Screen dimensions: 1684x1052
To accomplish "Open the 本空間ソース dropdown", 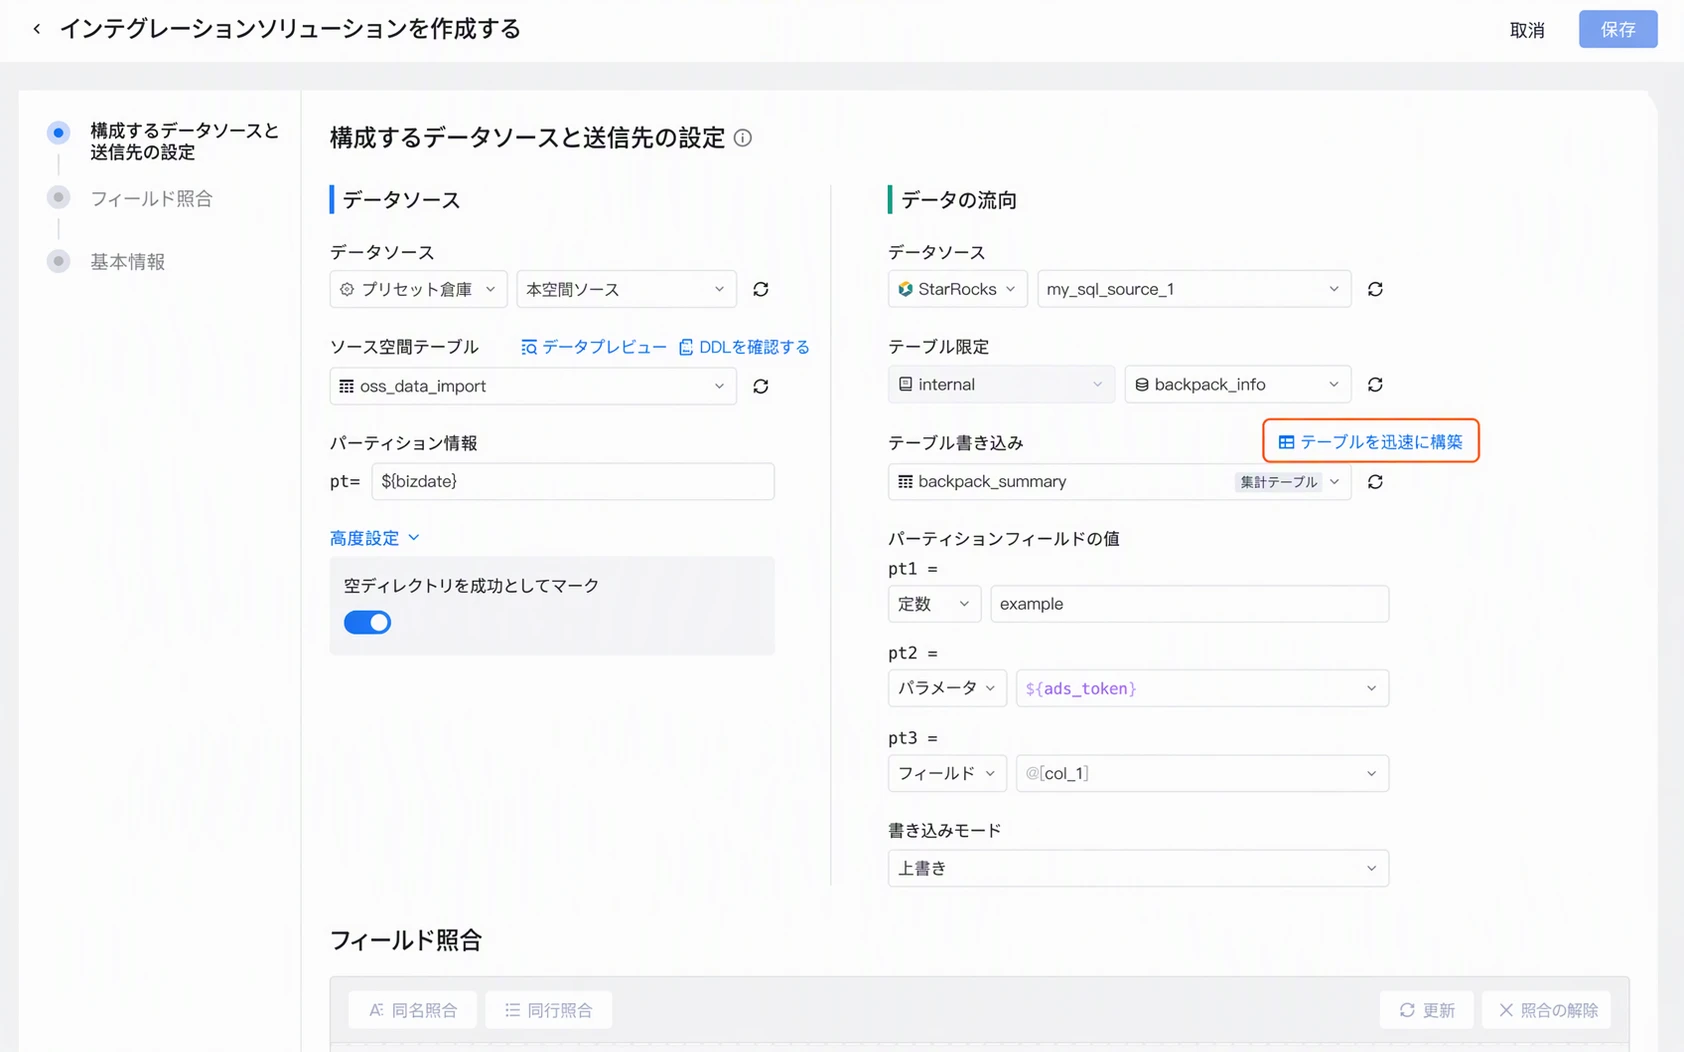I will pyautogui.click(x=626, y=289).
